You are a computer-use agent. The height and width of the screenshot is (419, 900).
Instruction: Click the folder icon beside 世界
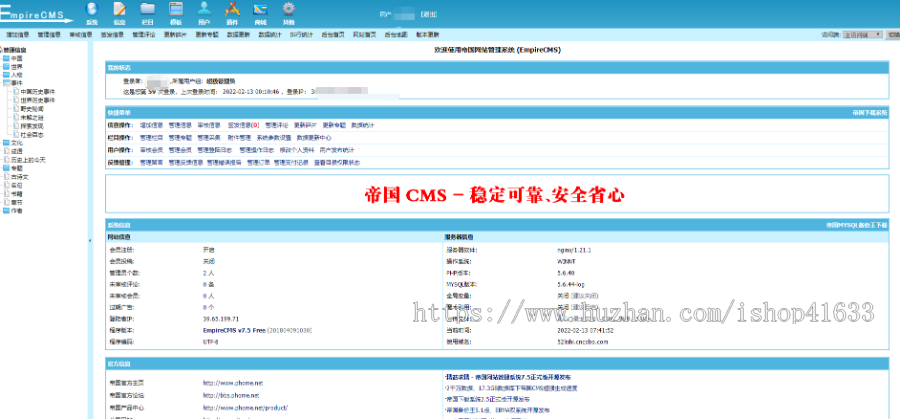pos(6,67)
